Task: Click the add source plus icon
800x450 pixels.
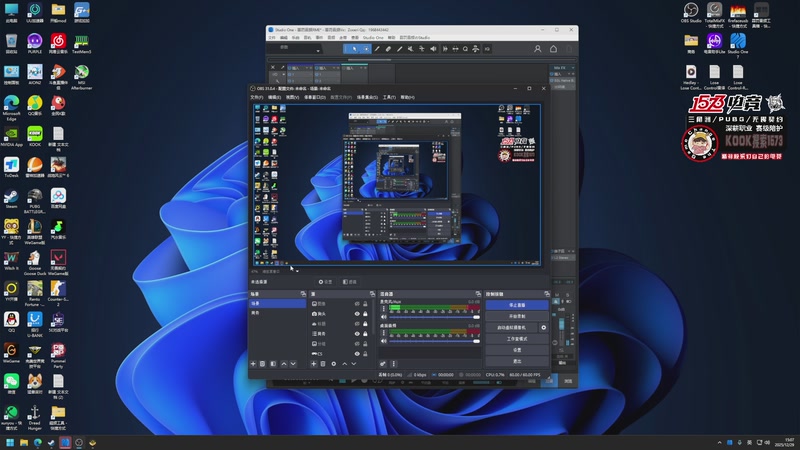Action: (x=314, y=364)
